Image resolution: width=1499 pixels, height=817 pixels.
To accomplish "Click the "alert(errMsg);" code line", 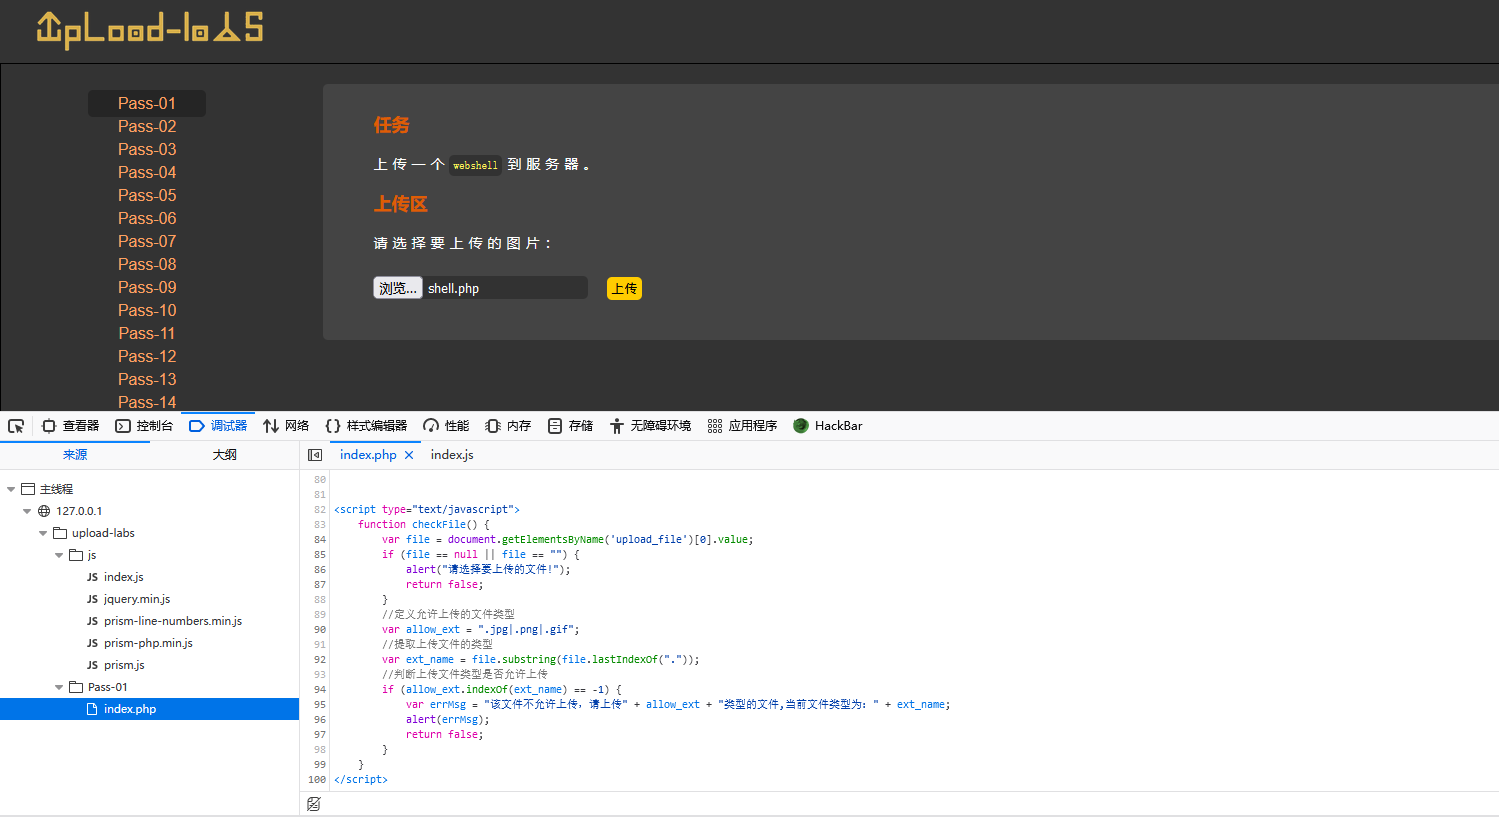I will click(447, 720).
